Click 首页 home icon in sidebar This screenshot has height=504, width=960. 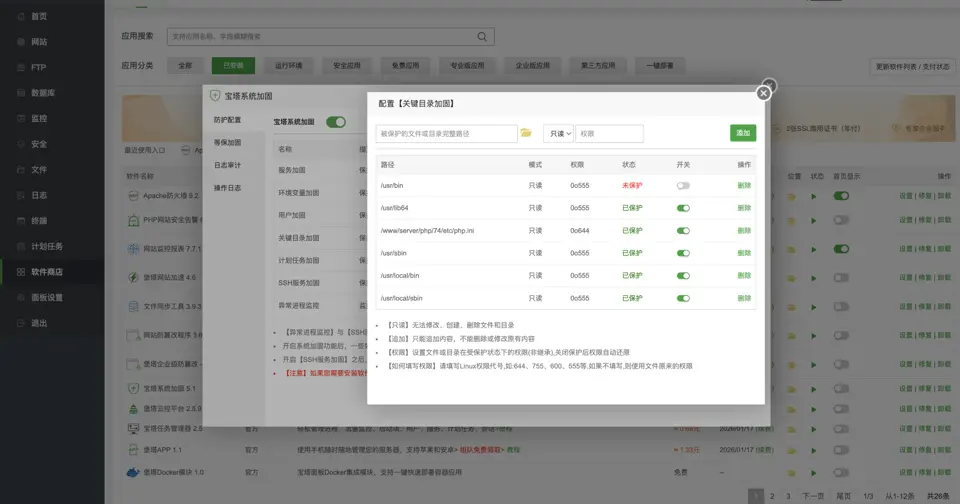click(x=21, y=17)
